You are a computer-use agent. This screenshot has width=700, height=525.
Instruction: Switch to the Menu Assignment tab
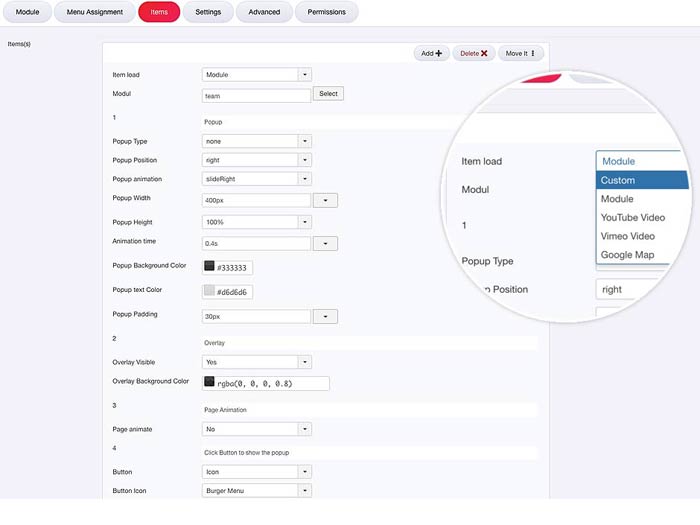point(95,12)
